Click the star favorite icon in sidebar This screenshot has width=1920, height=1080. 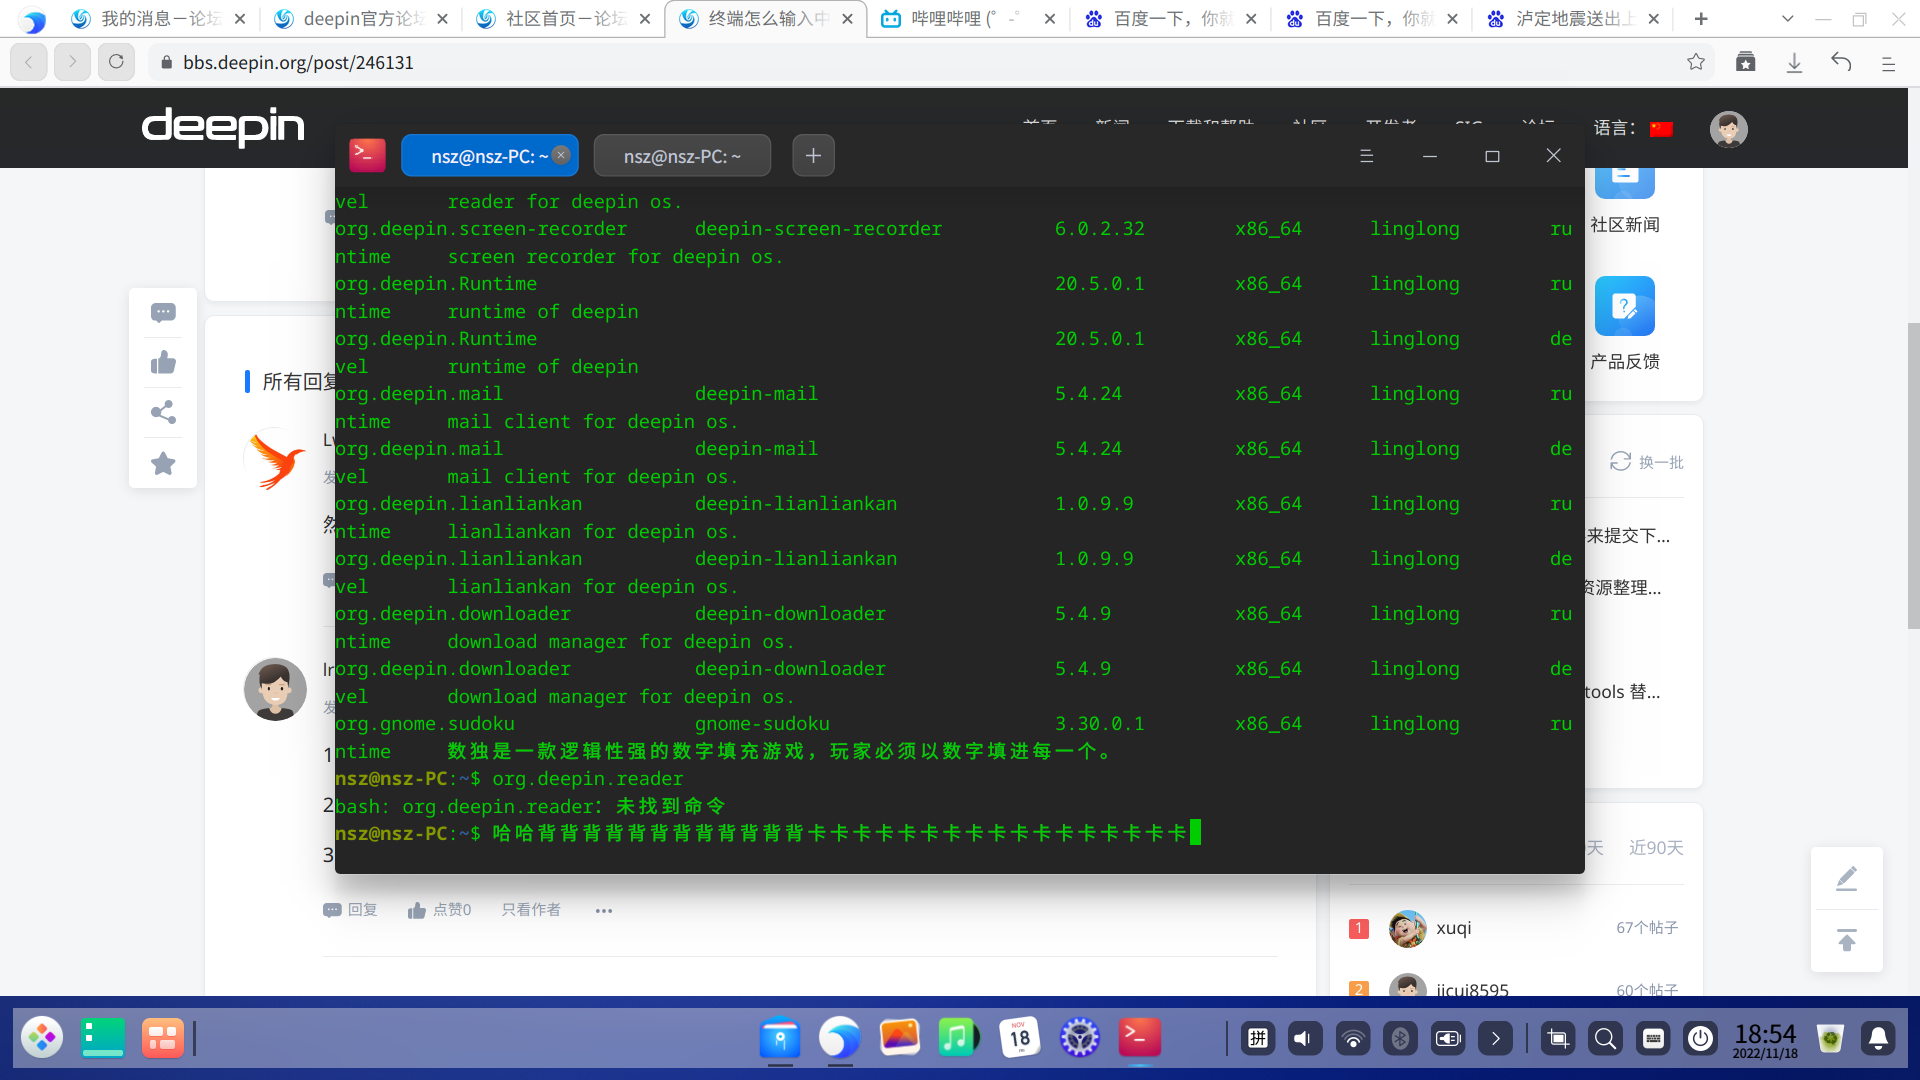pyautogui.click(x=163, y=464)
